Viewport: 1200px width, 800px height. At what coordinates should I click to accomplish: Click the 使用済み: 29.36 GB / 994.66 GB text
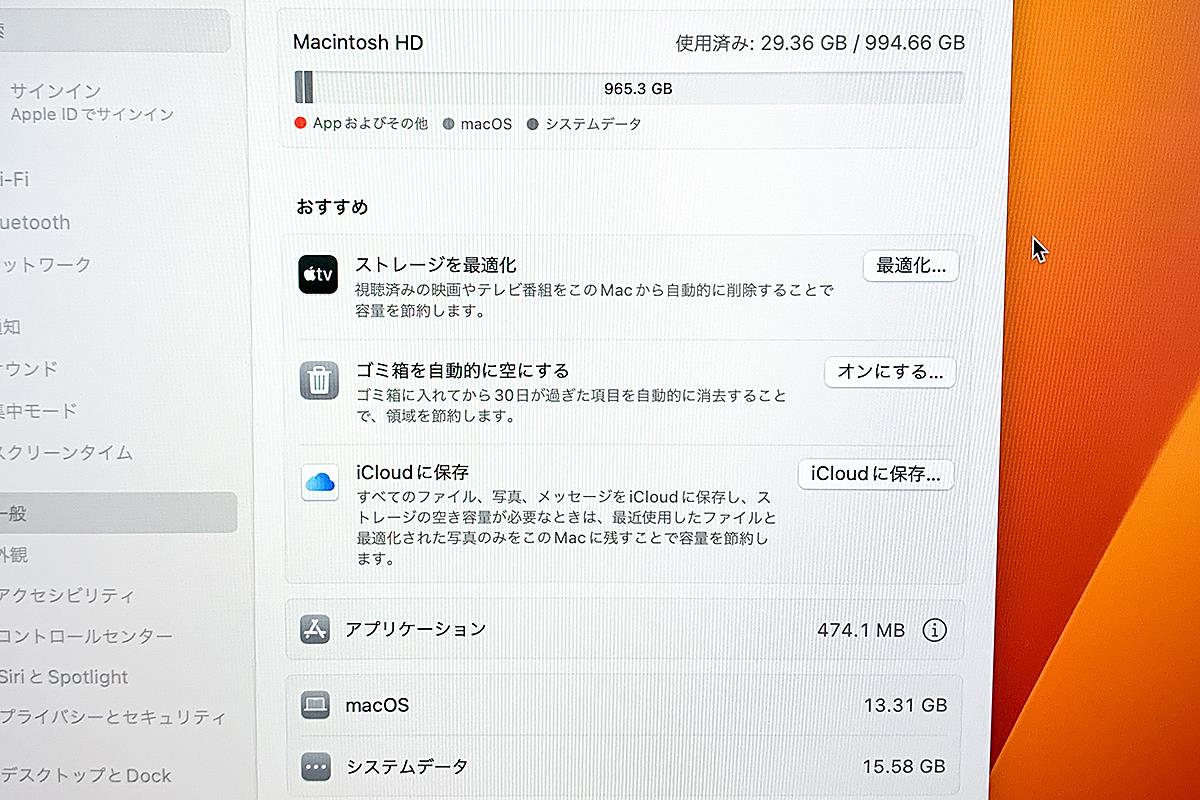pyautogui.click(x=820, y=43)
